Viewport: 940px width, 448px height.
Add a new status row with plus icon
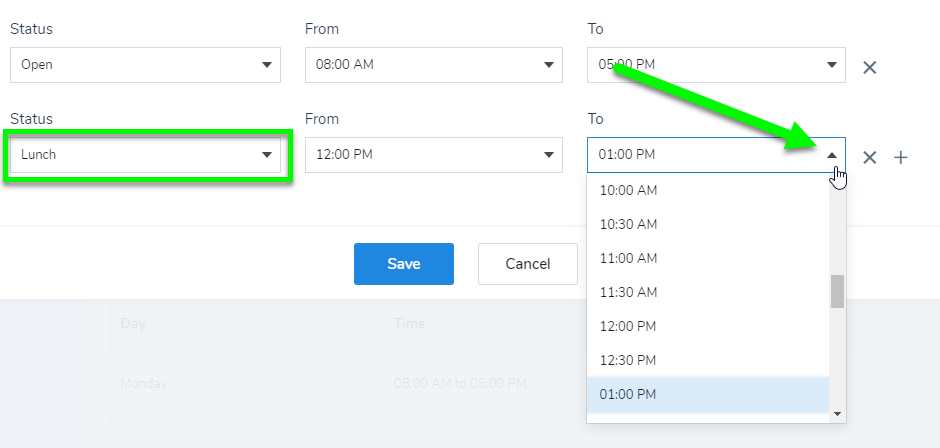(x=900, y=158)
